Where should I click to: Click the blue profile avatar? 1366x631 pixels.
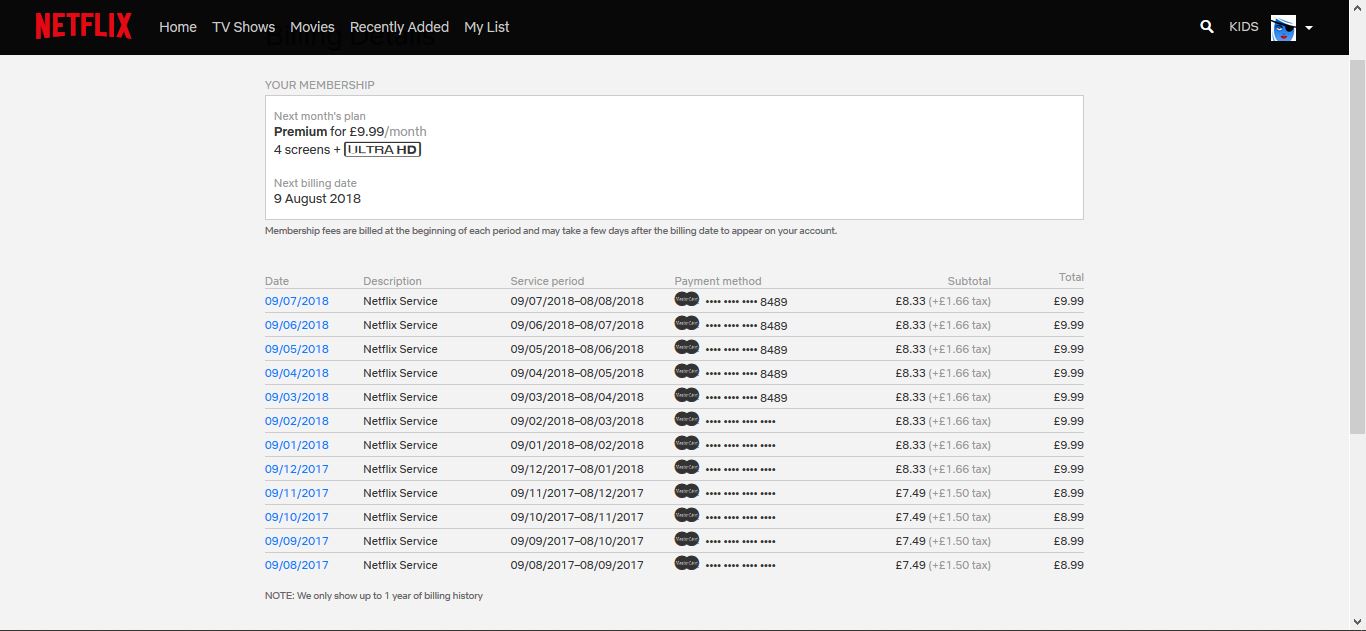pos(1283,28)
